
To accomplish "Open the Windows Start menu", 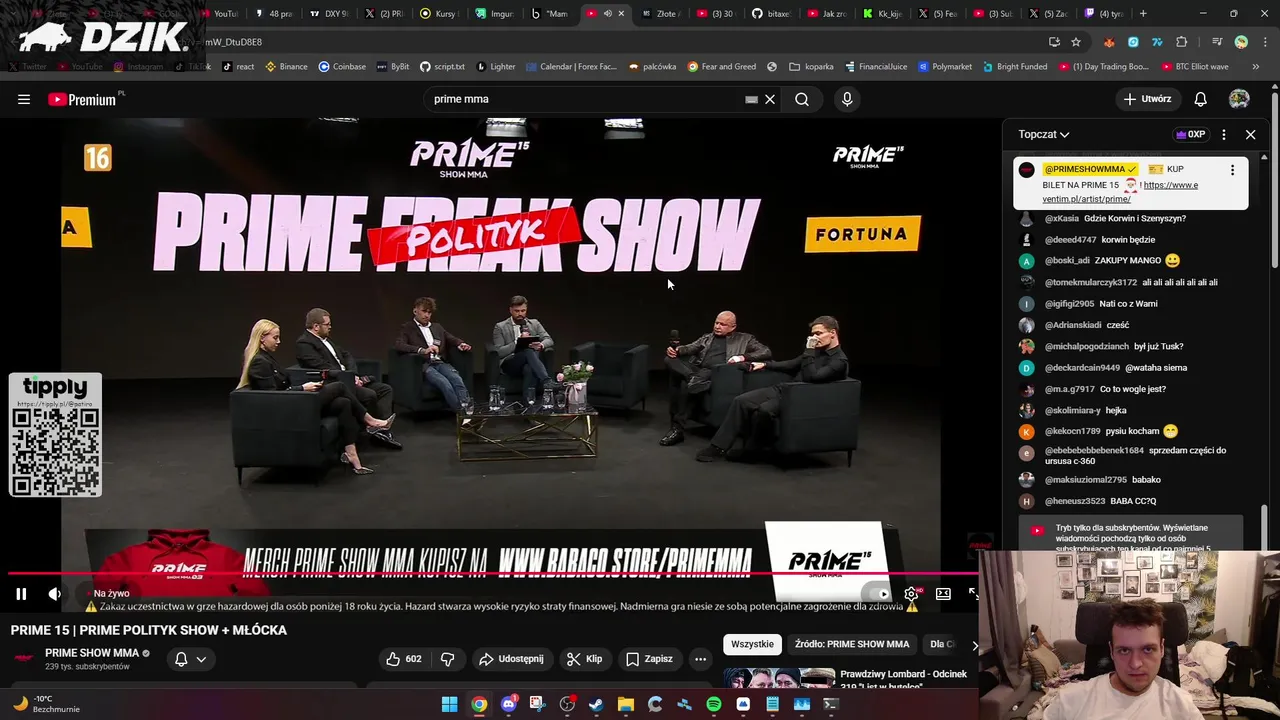I will (450, 704).
